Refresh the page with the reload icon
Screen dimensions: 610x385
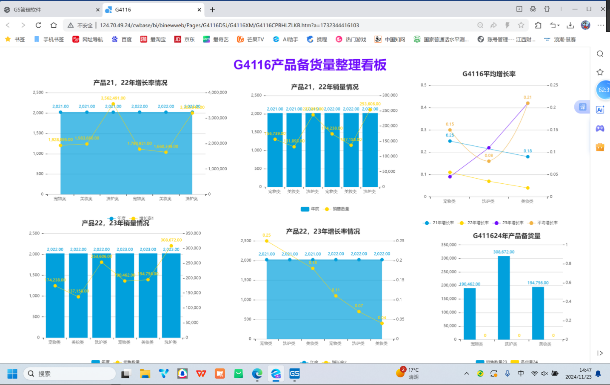click(38, 25)
